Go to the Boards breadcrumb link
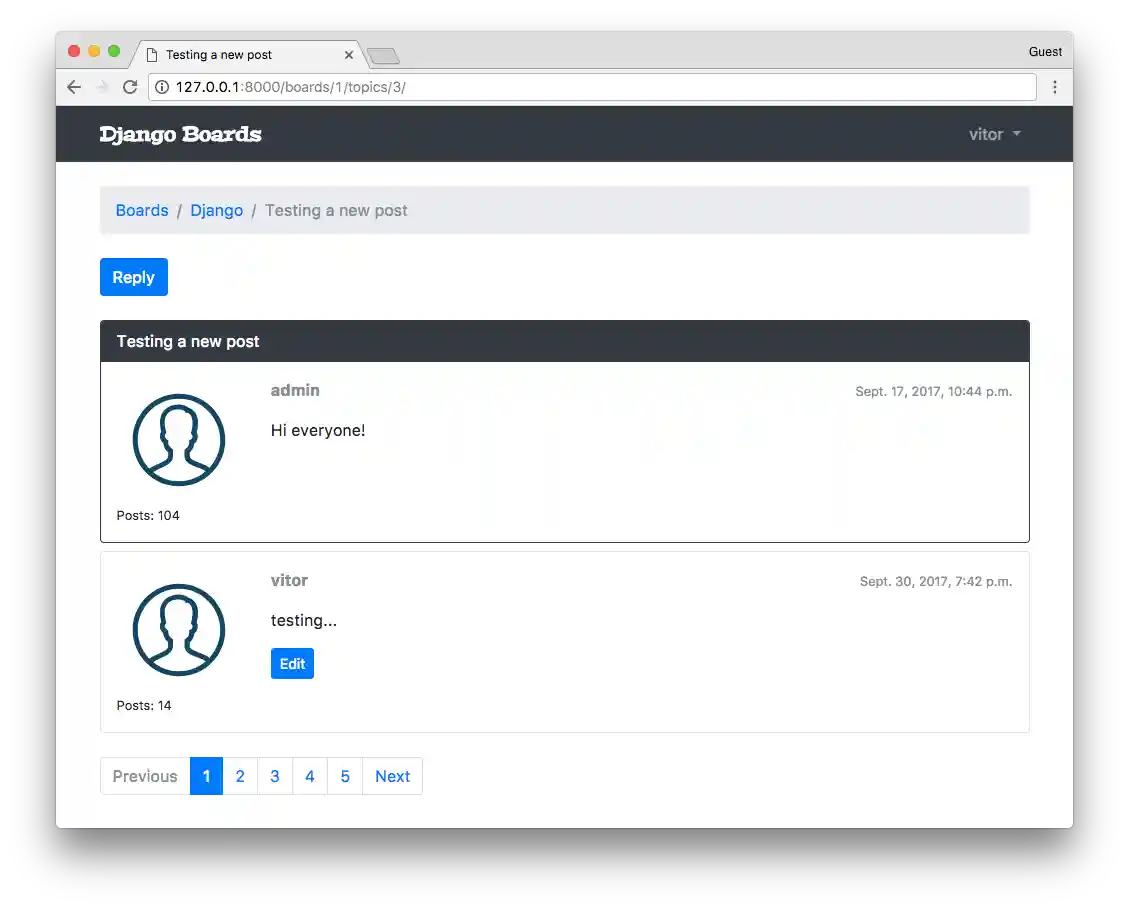 coord(142,210)
